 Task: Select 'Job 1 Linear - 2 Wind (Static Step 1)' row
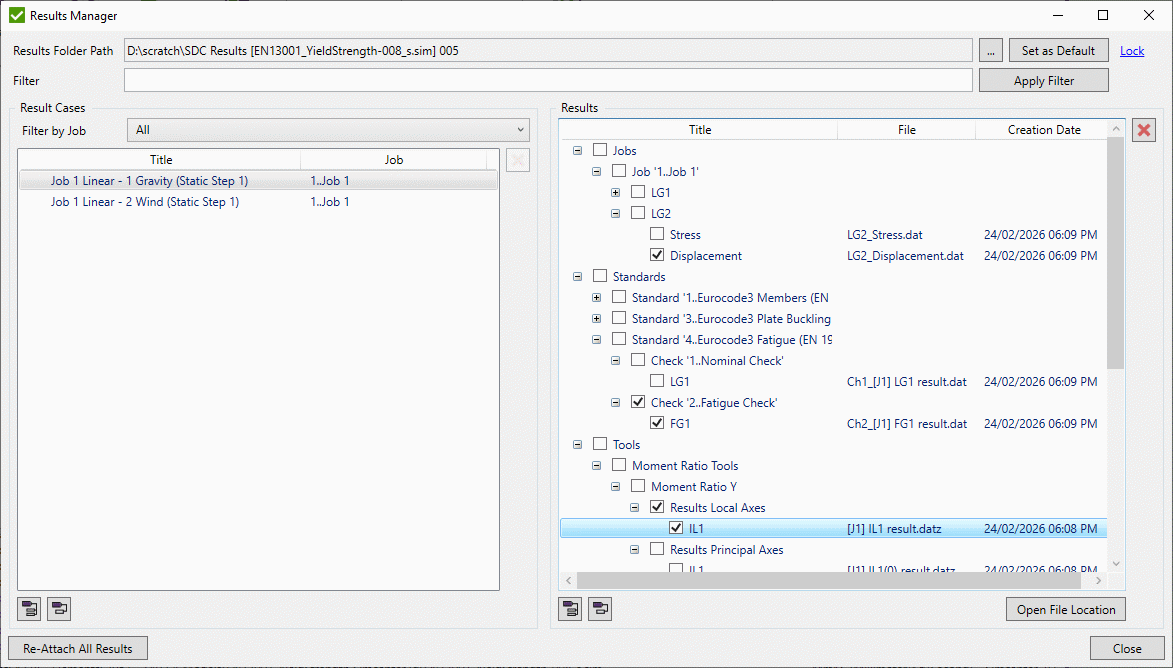[258, 202]
